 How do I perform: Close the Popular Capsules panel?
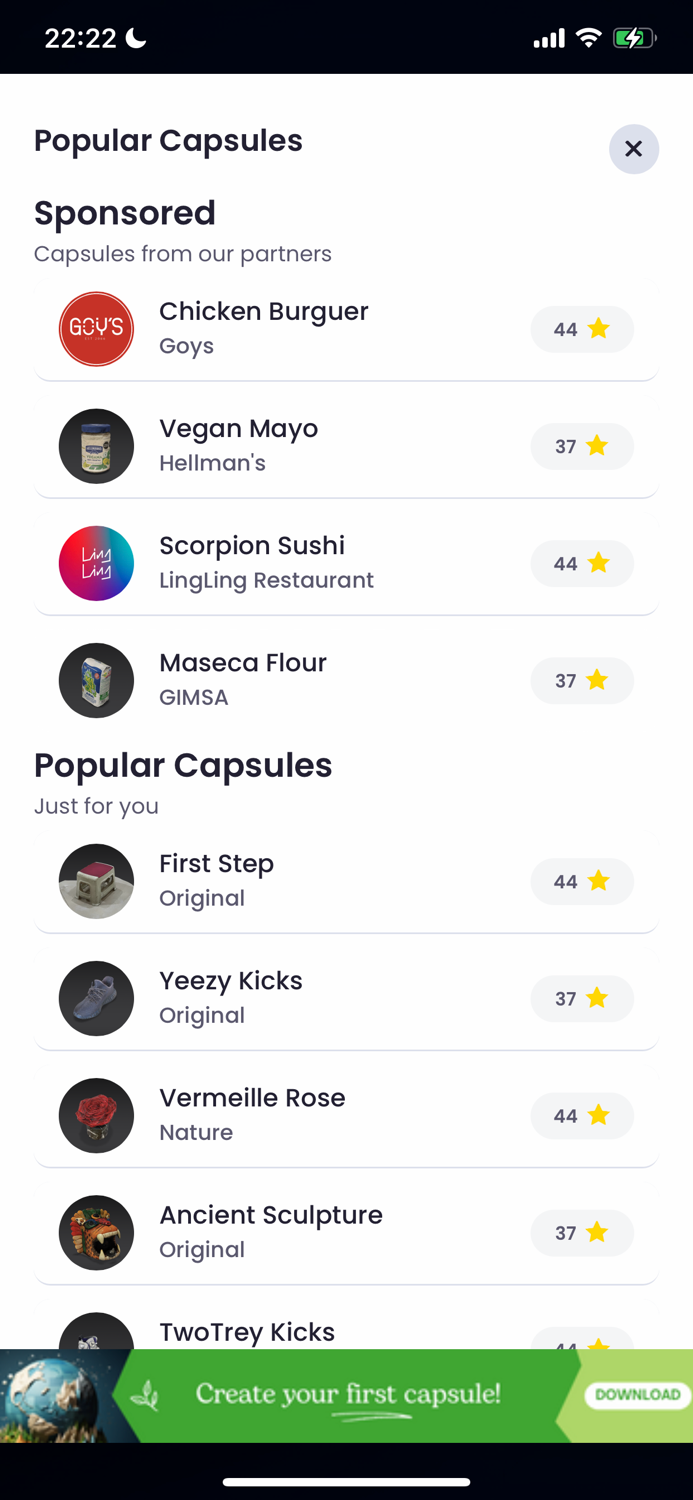[633, 149]
